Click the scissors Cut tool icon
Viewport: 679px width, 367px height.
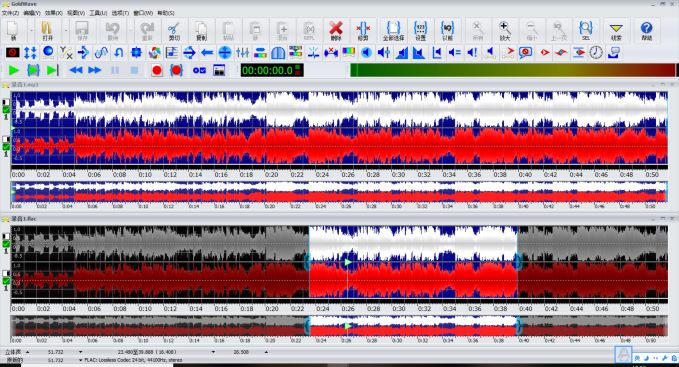pos(174,31)
